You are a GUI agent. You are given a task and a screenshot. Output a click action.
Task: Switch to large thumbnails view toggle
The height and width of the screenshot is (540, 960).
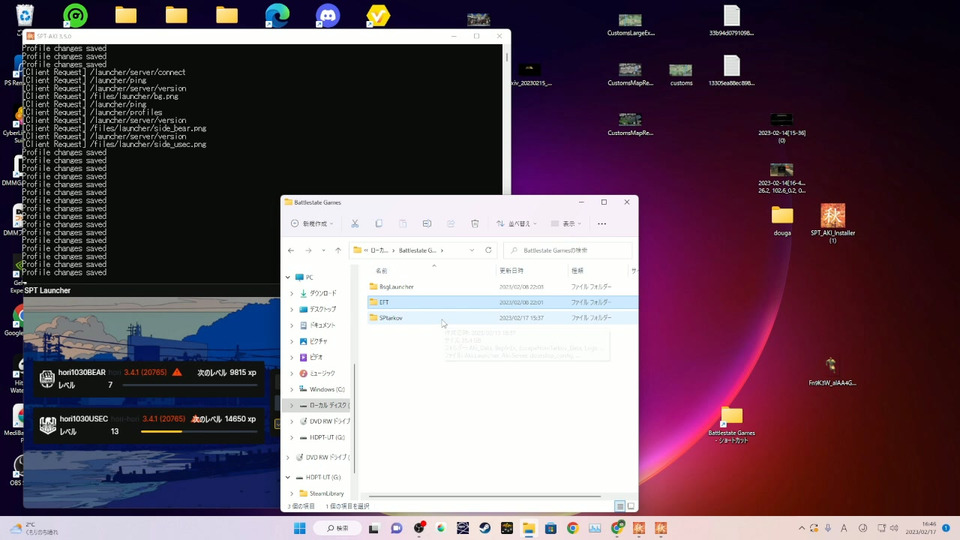630,506
